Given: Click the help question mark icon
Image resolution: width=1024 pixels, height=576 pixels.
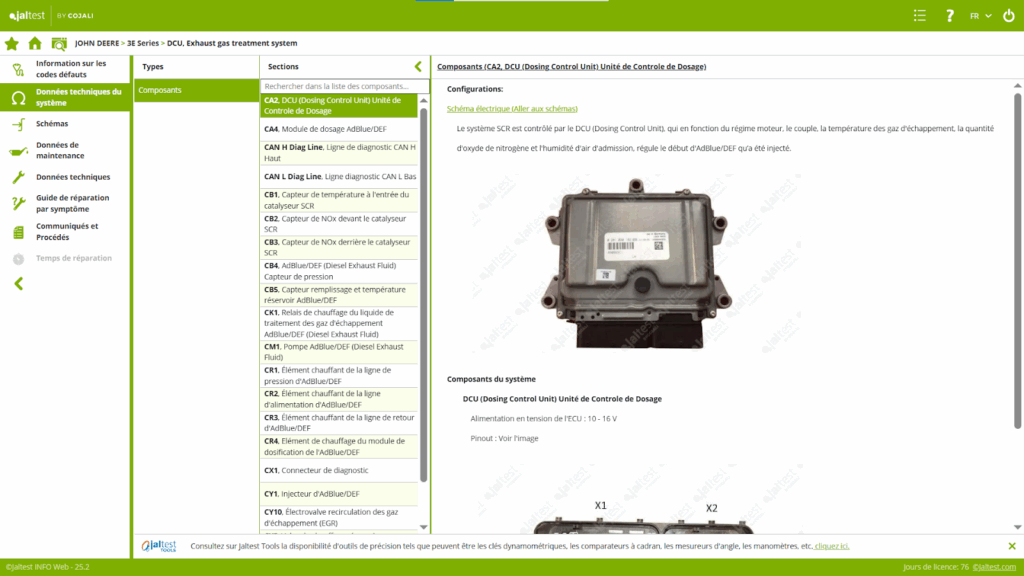Looking at the screenshot, I should (x=949, y=15).
